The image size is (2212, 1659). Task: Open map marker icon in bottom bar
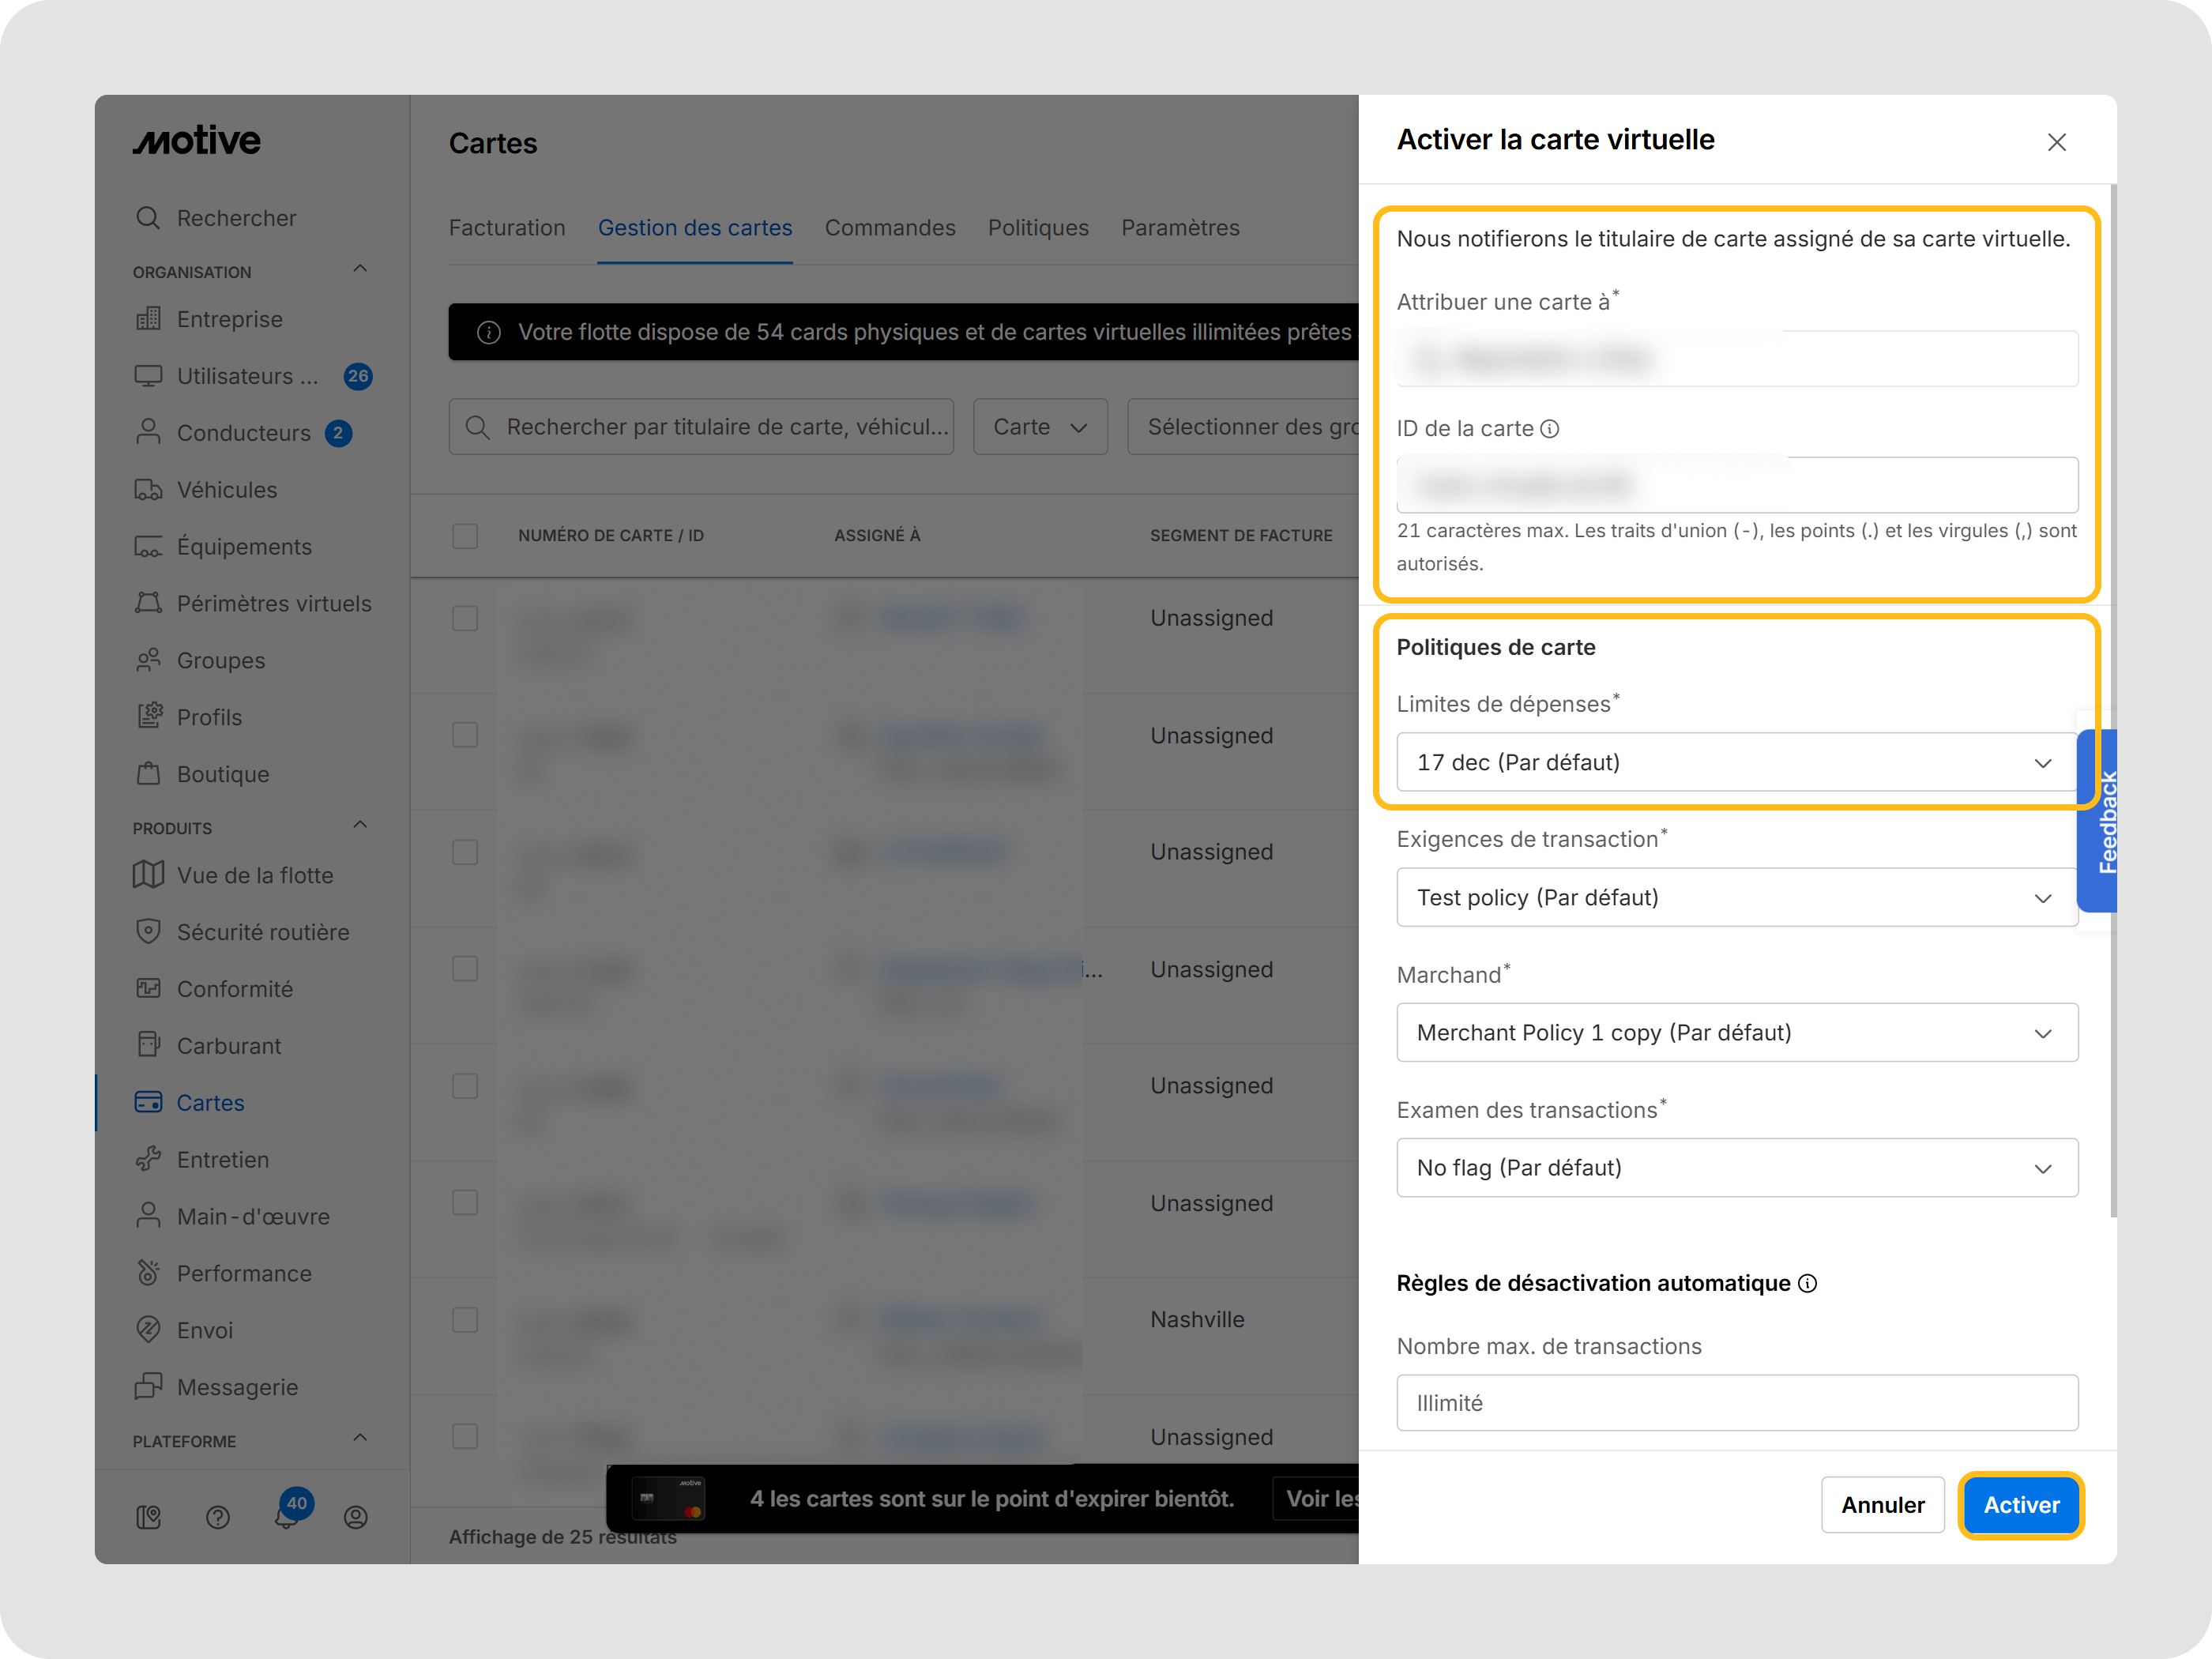149,1518
